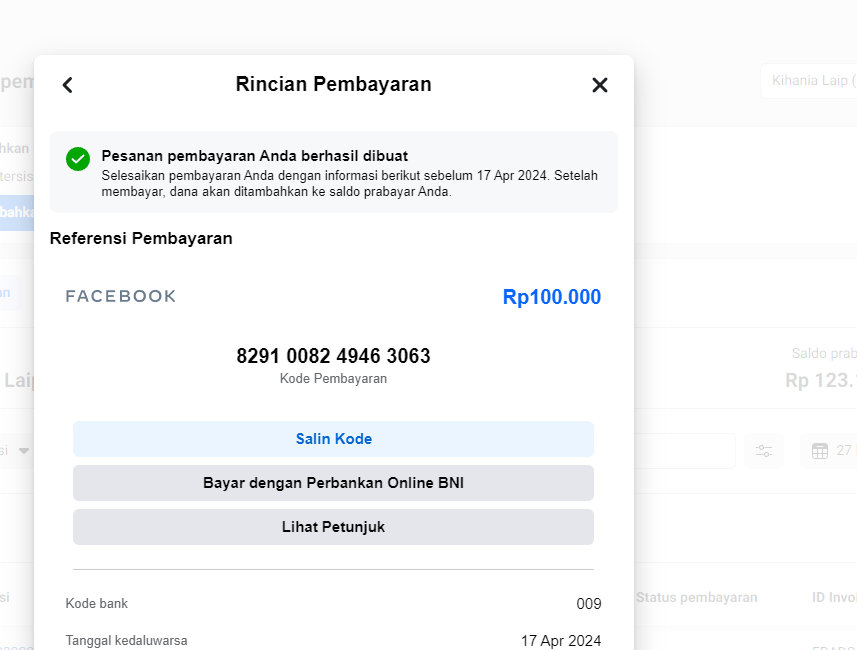Open Lihat Petunjuk instructions
This screenshot has width=857, height=650.
[x=333, y=527]
